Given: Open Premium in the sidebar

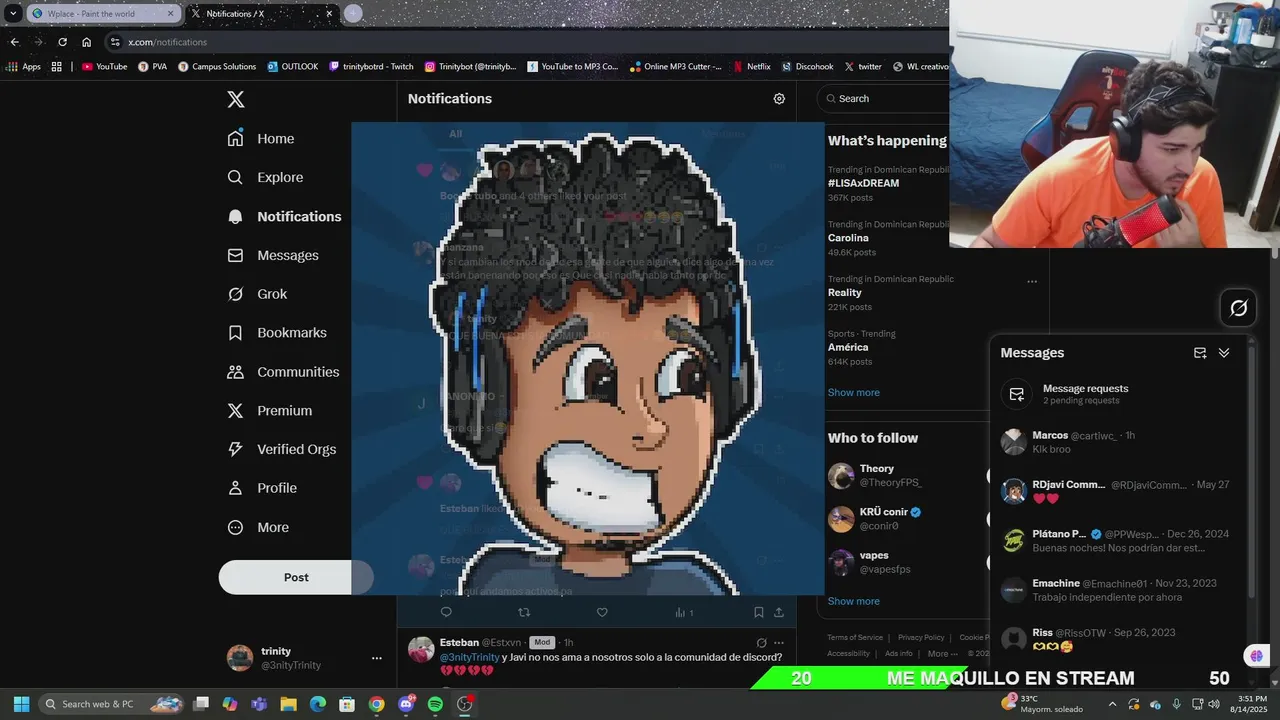Looking at the screenshot, I should 270,411.
